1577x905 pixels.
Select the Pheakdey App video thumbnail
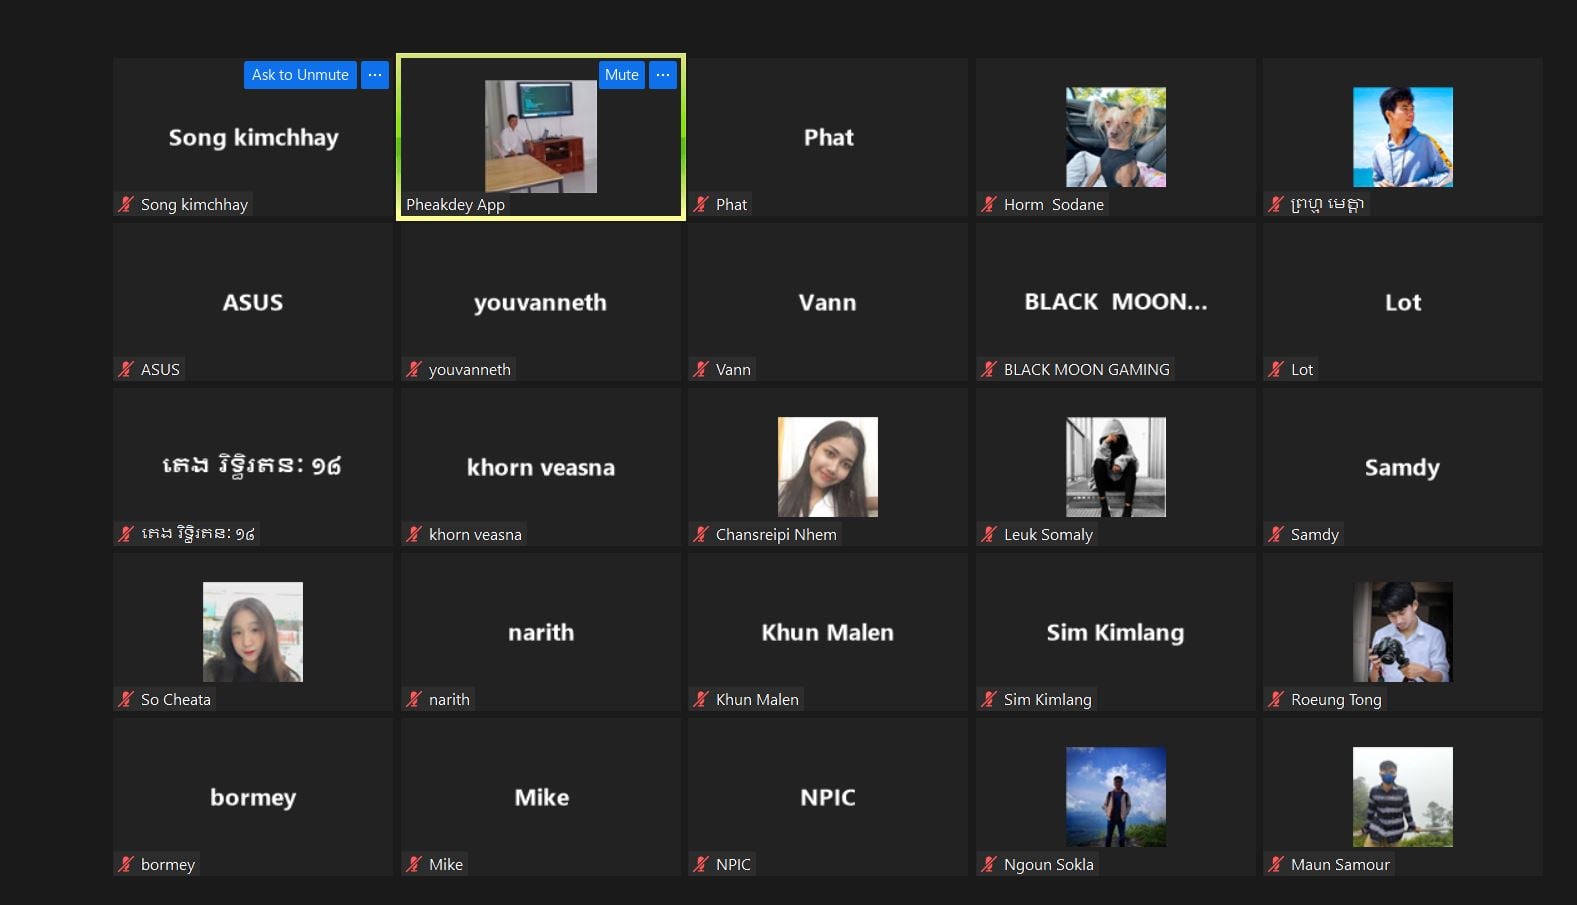tap(540, 136)
